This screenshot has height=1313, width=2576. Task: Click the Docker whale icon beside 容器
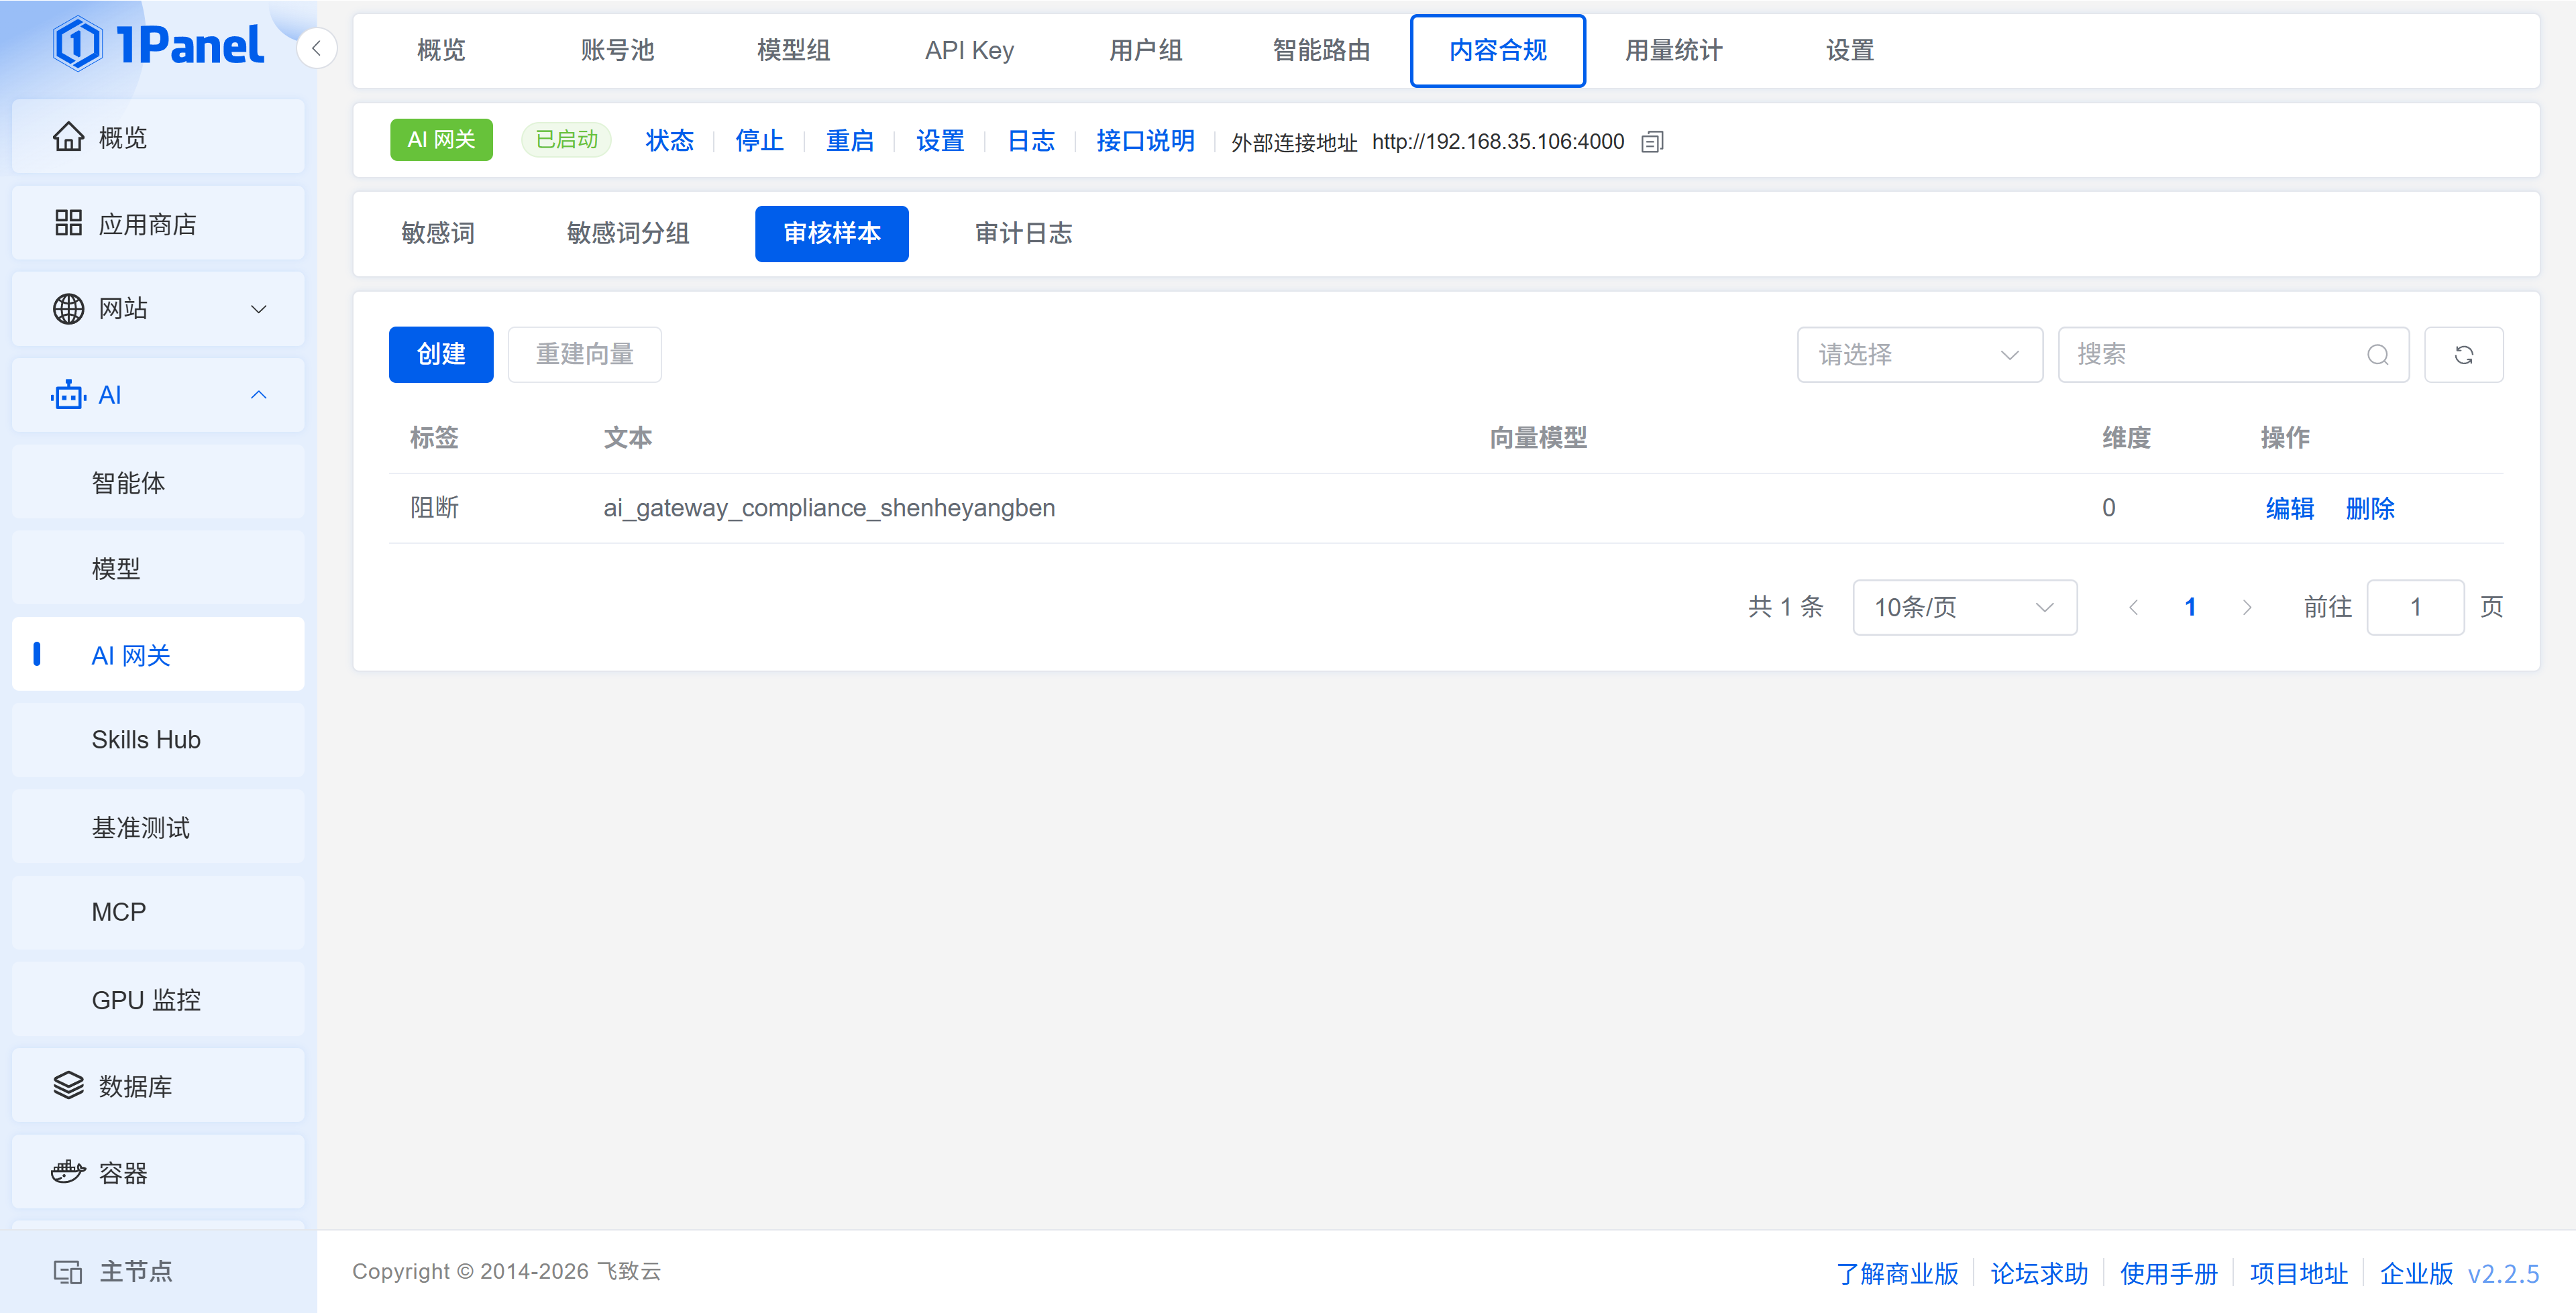(x=68, y=1172)
